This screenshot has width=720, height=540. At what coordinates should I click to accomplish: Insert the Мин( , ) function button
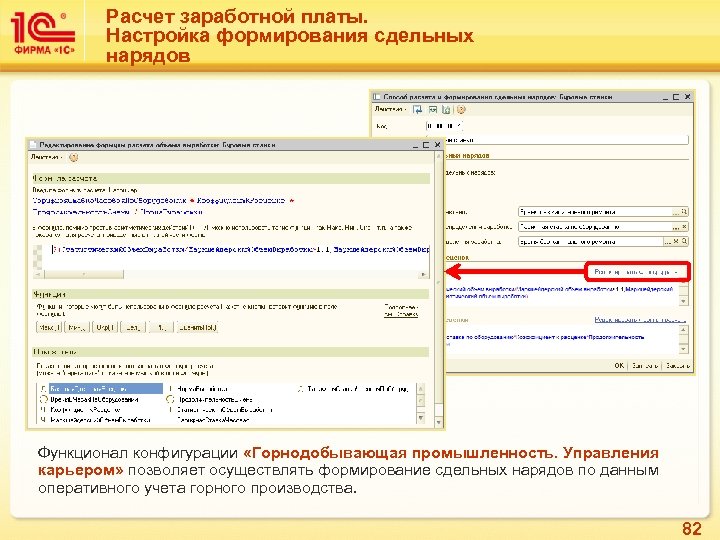click(x=77, y=327)
